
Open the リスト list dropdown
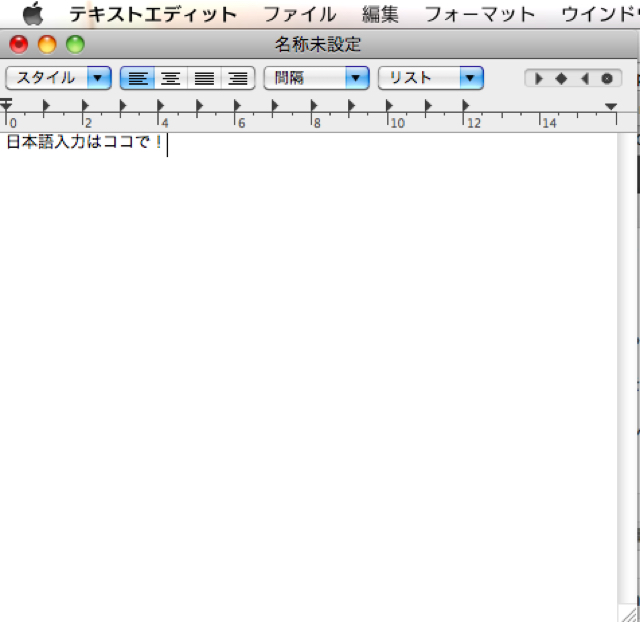[x=430, y=78]
